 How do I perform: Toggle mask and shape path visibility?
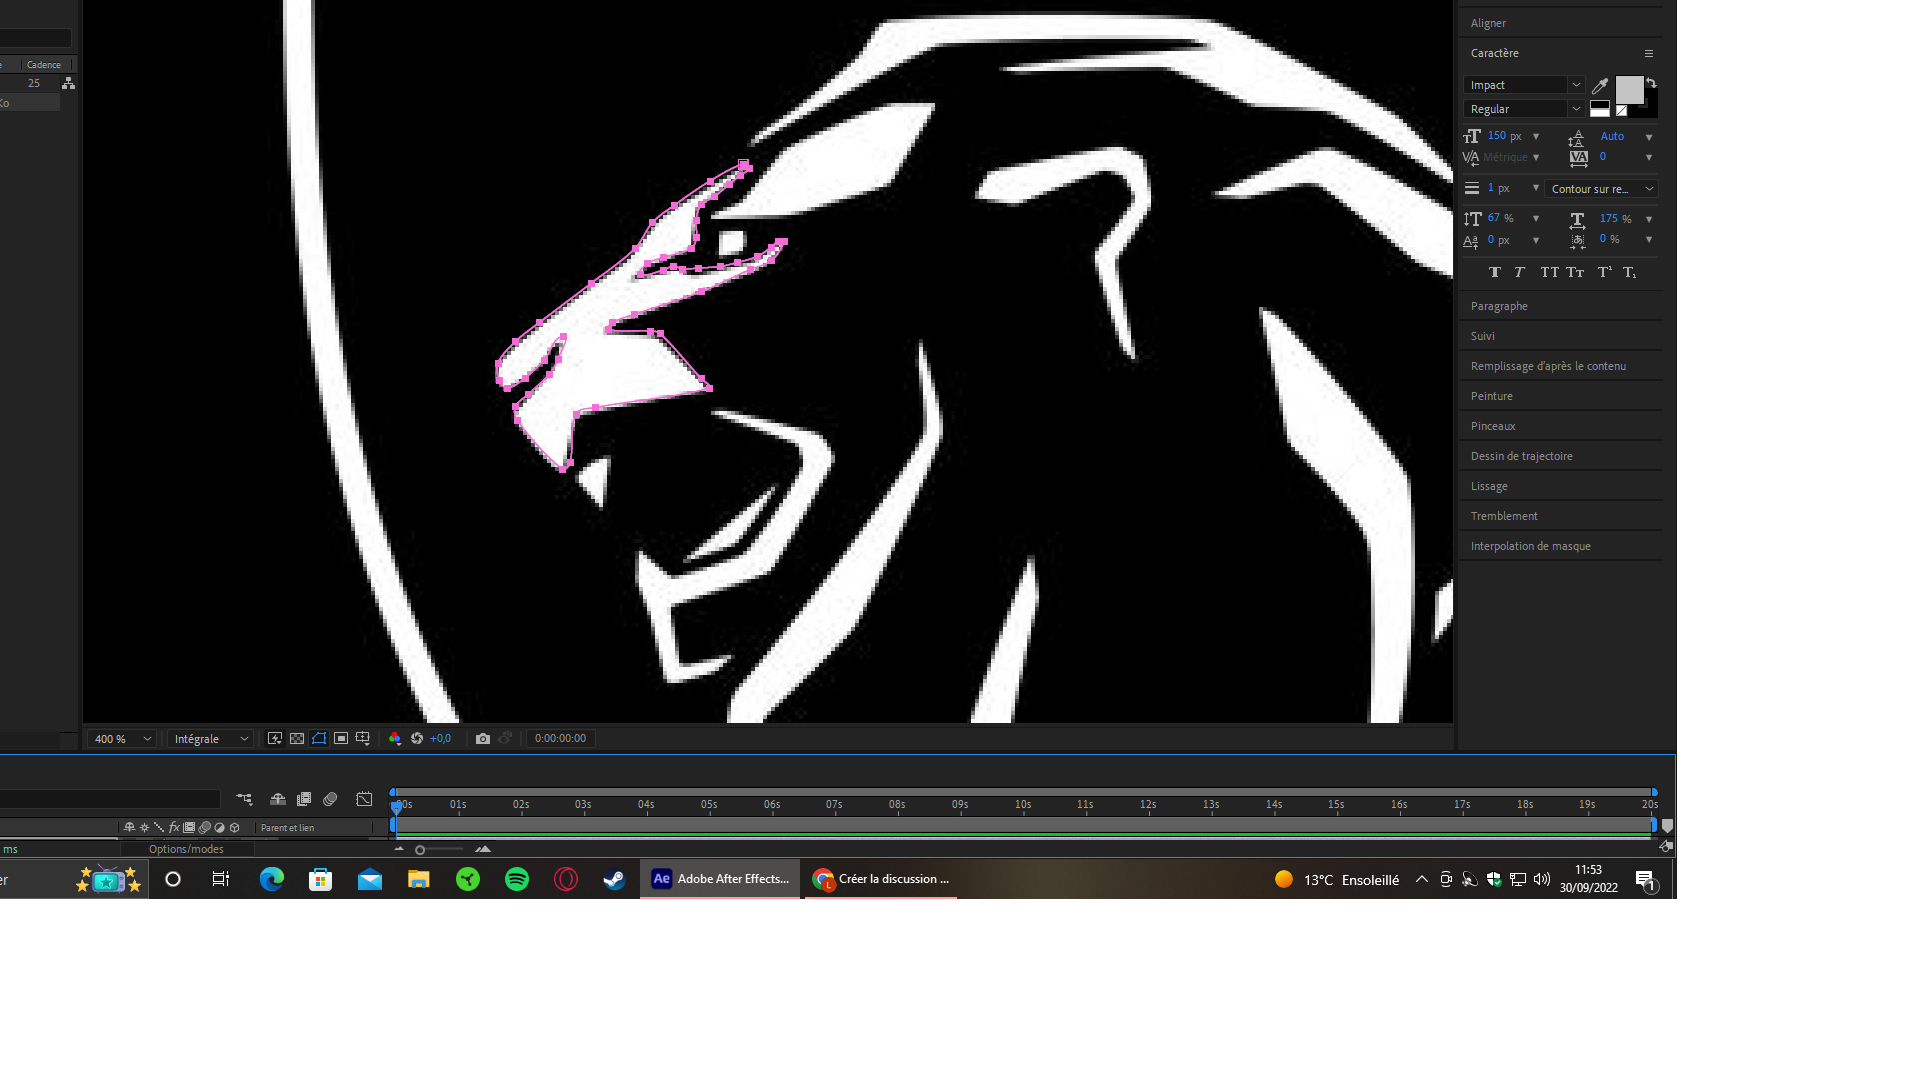(x=319, y=739)
